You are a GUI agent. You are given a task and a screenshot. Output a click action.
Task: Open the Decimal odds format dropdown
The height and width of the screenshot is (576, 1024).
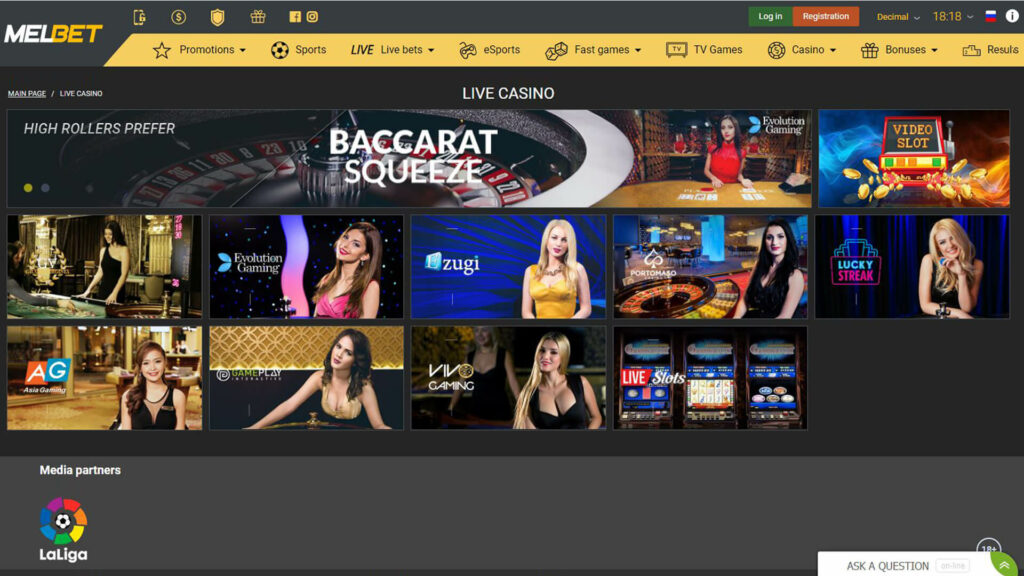(898, 17)
